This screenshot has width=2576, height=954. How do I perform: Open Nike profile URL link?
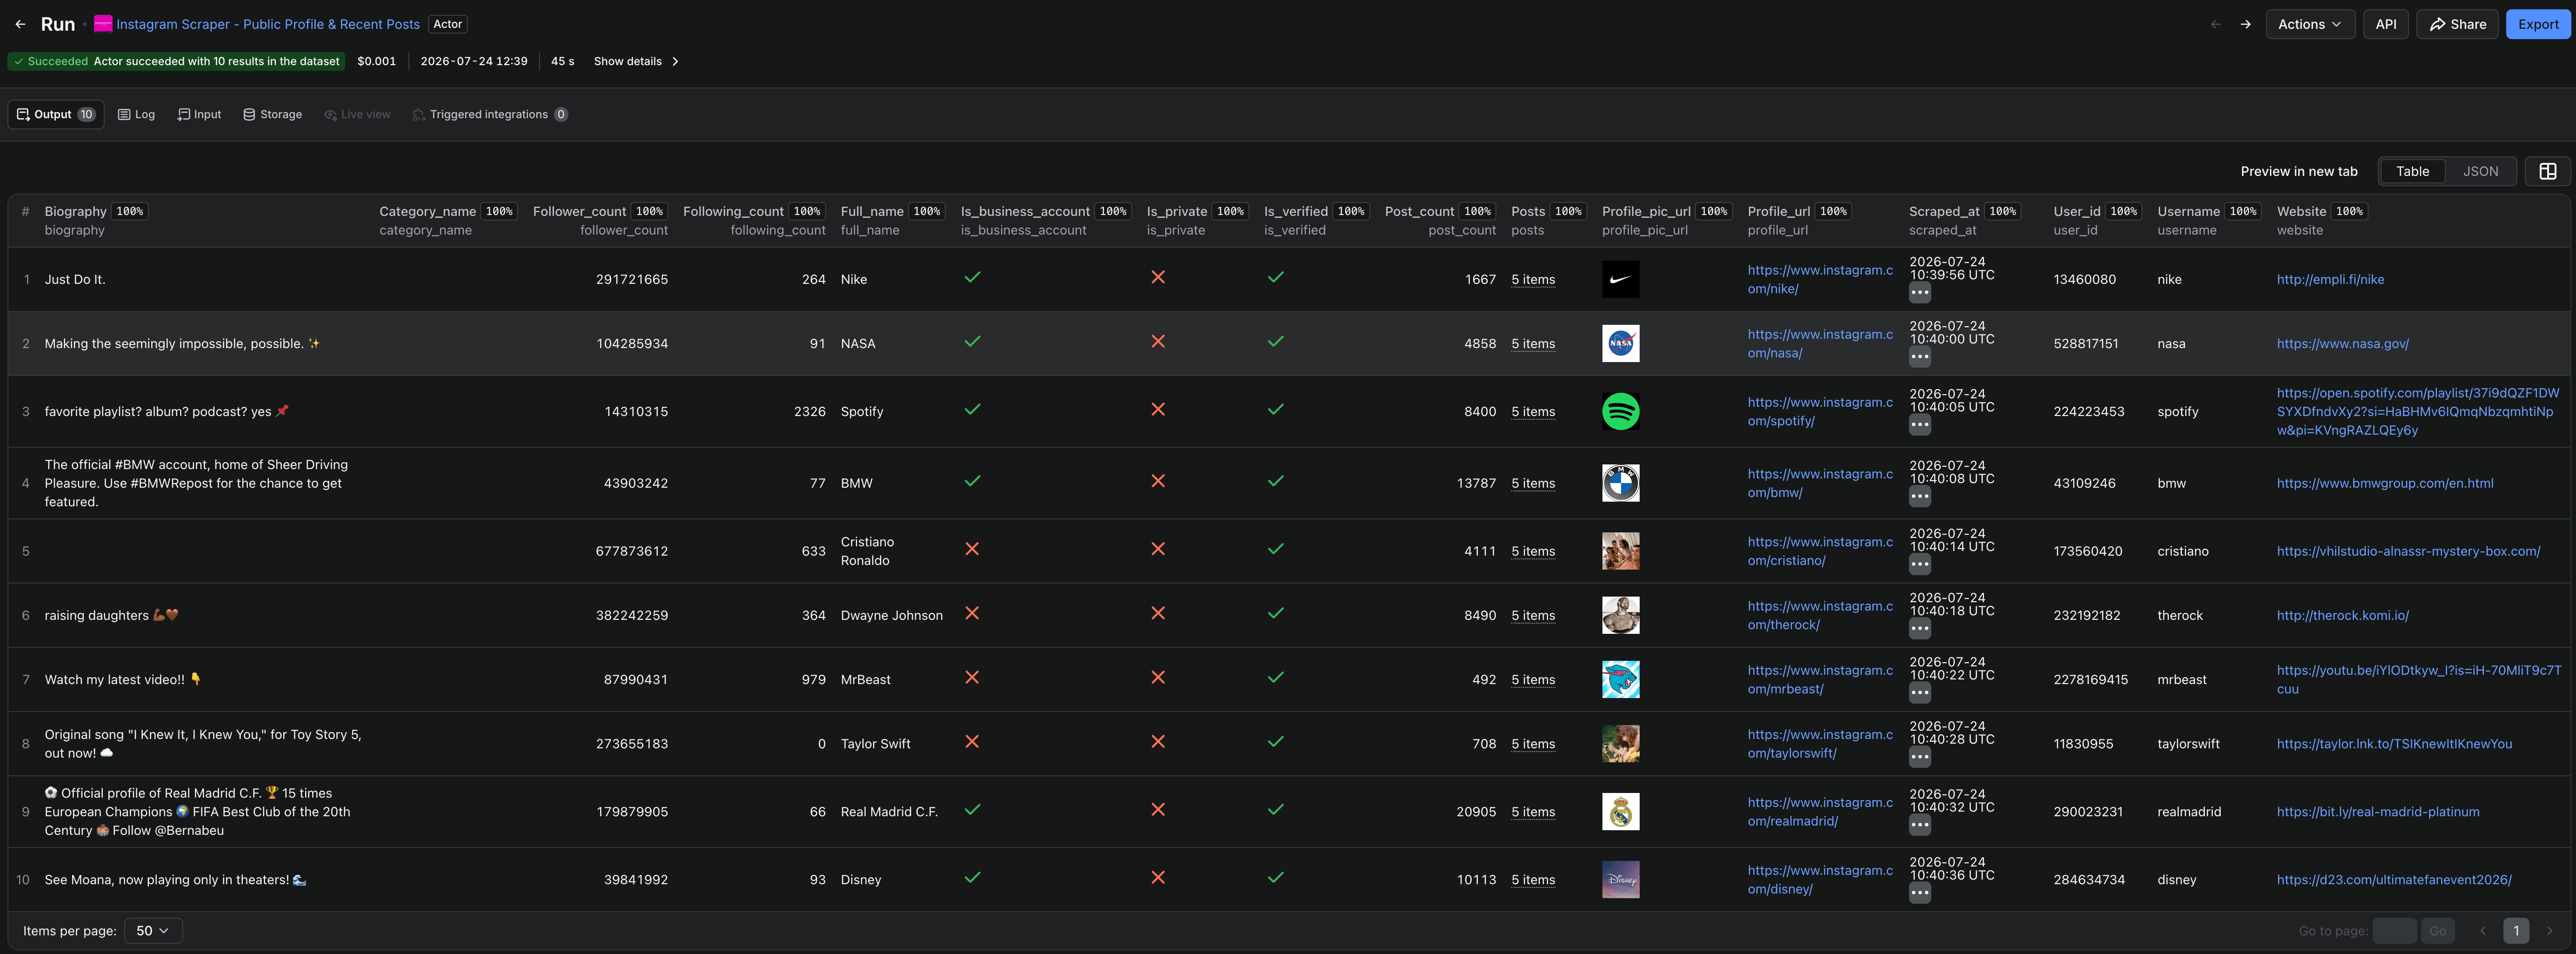1819,279
